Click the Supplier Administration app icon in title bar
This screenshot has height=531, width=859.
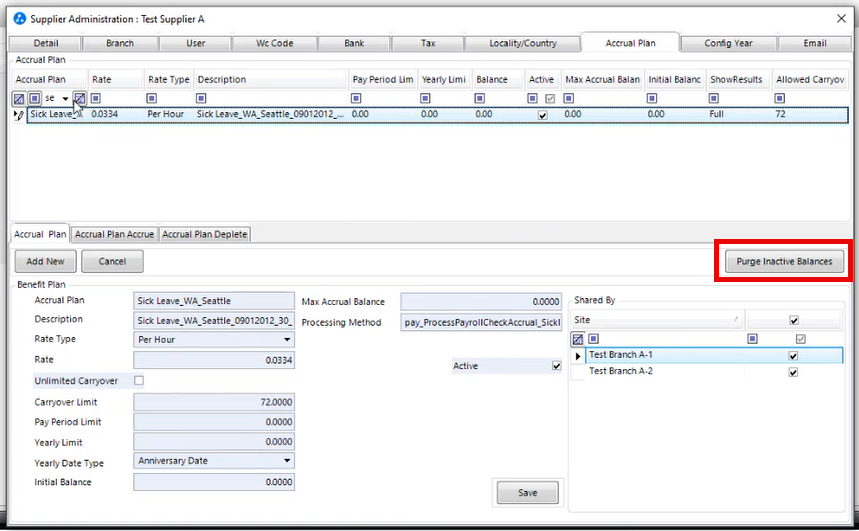click(x=20, y=19)
